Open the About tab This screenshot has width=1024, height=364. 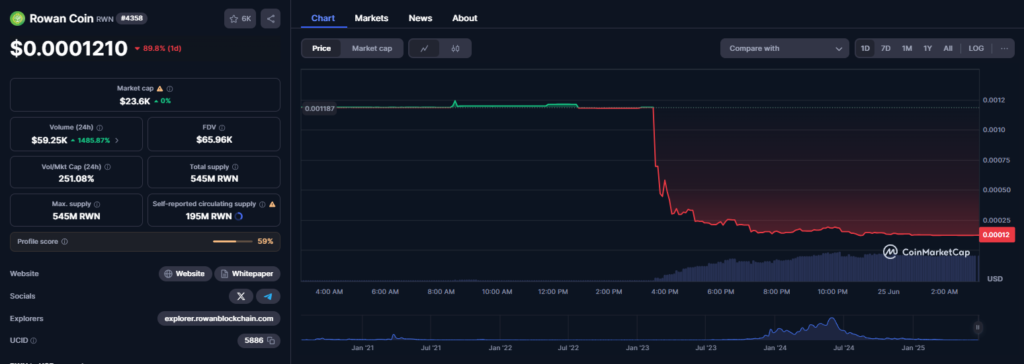click(x=465, y=18)
